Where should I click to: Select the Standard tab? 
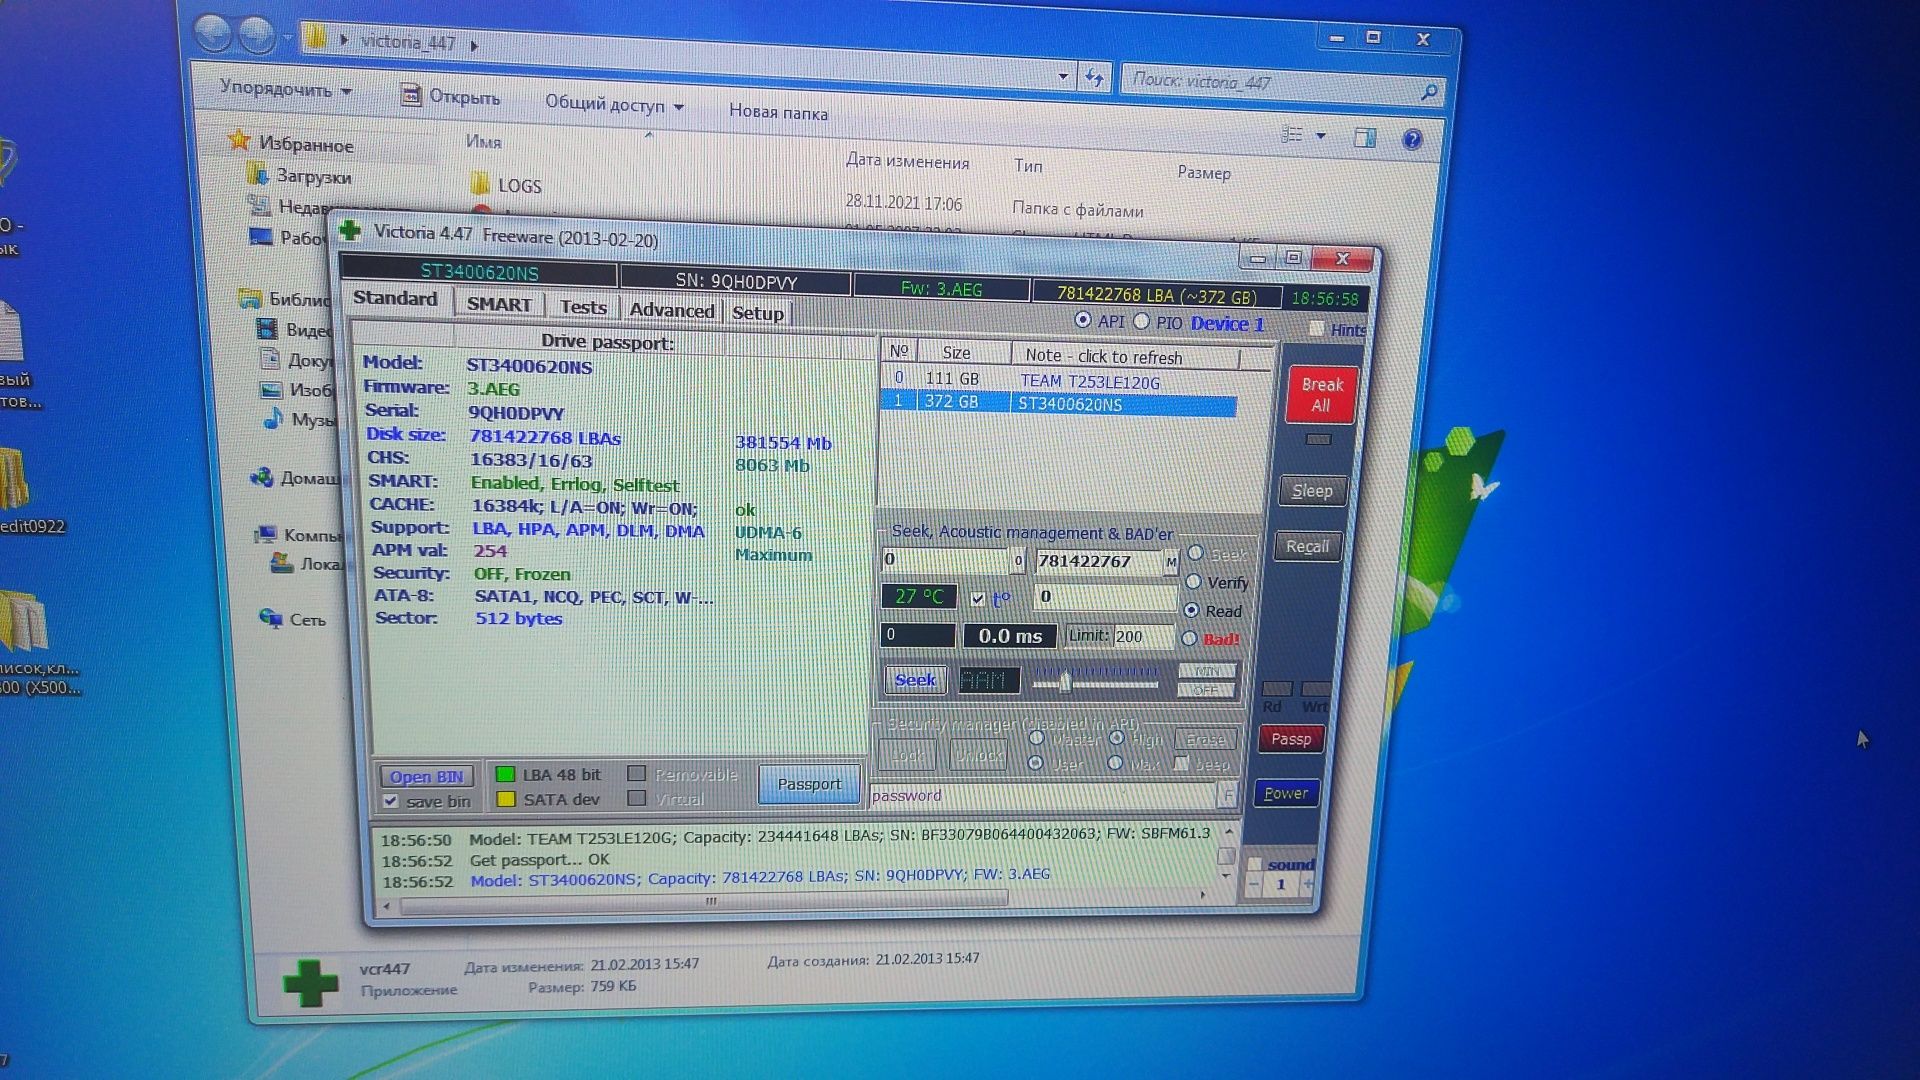point(395,298)
